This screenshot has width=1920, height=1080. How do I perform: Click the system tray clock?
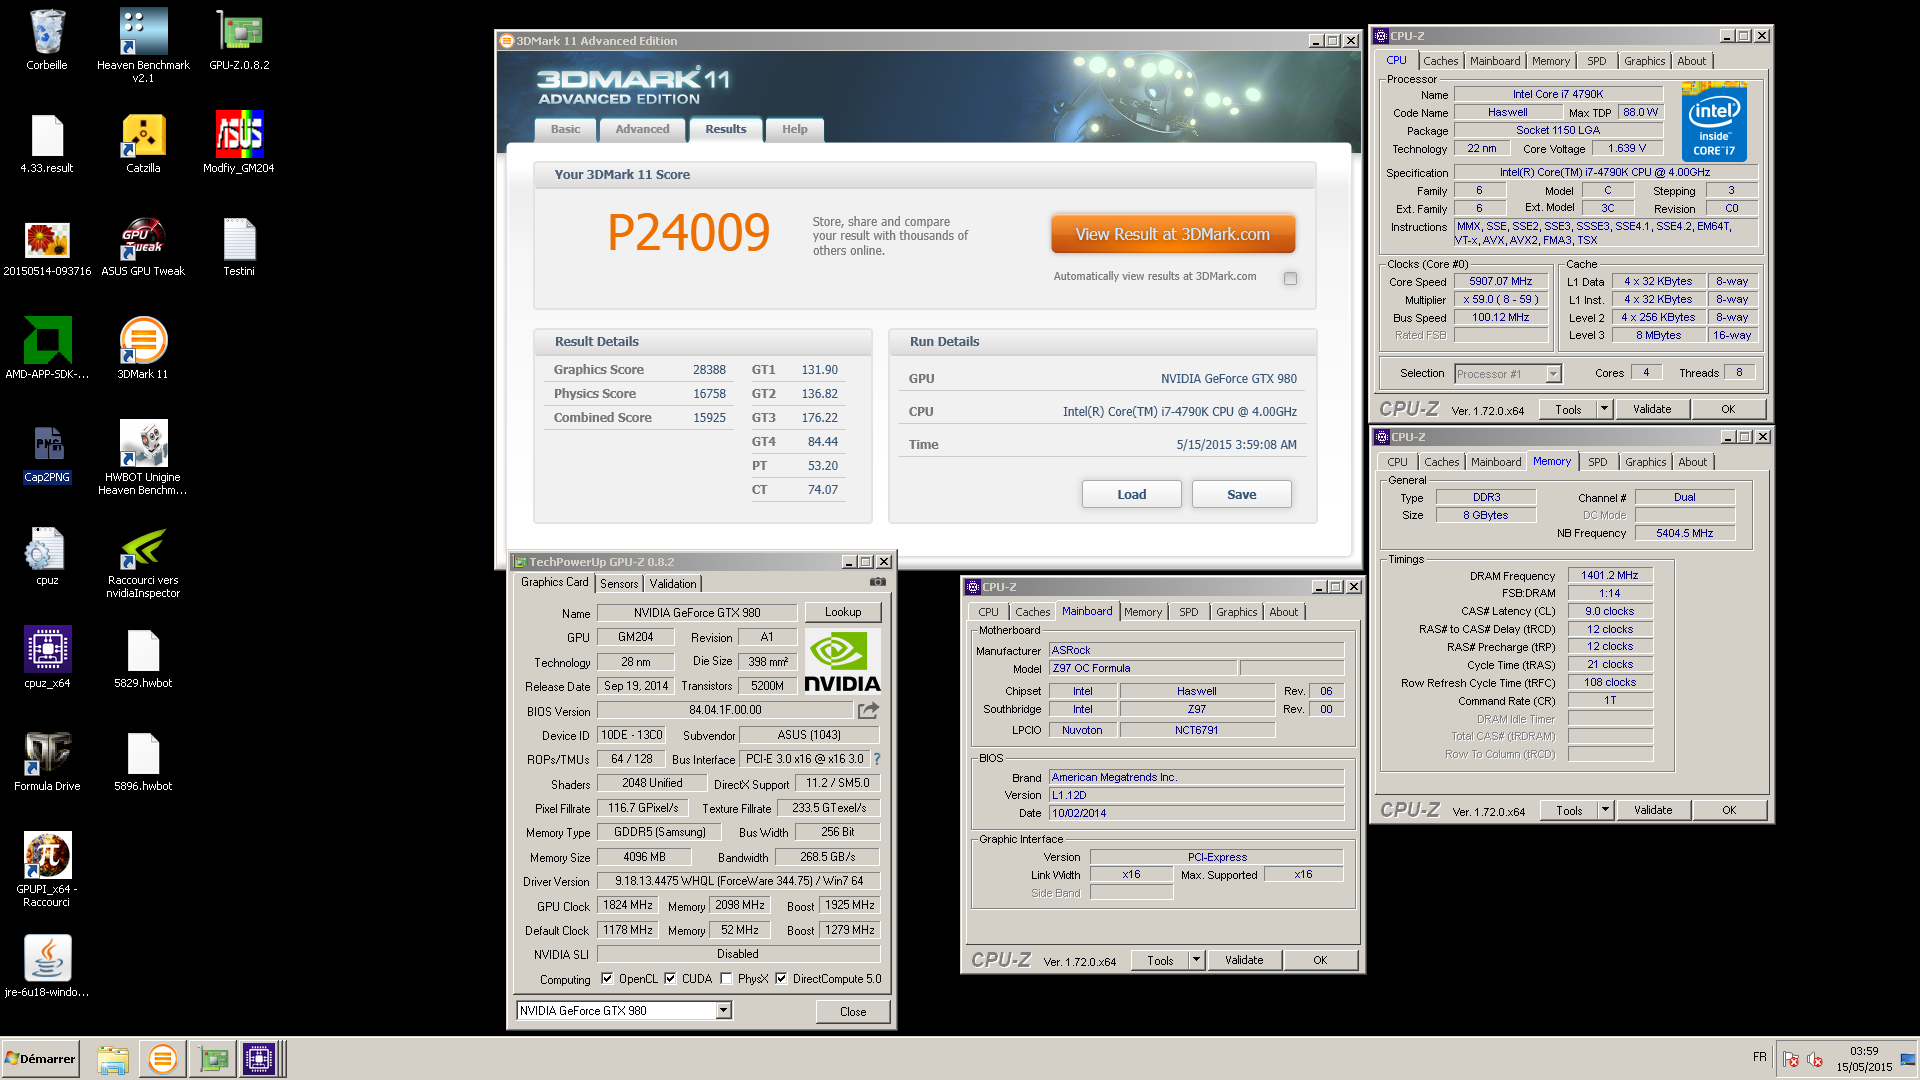click(x=1864, y=1059)
